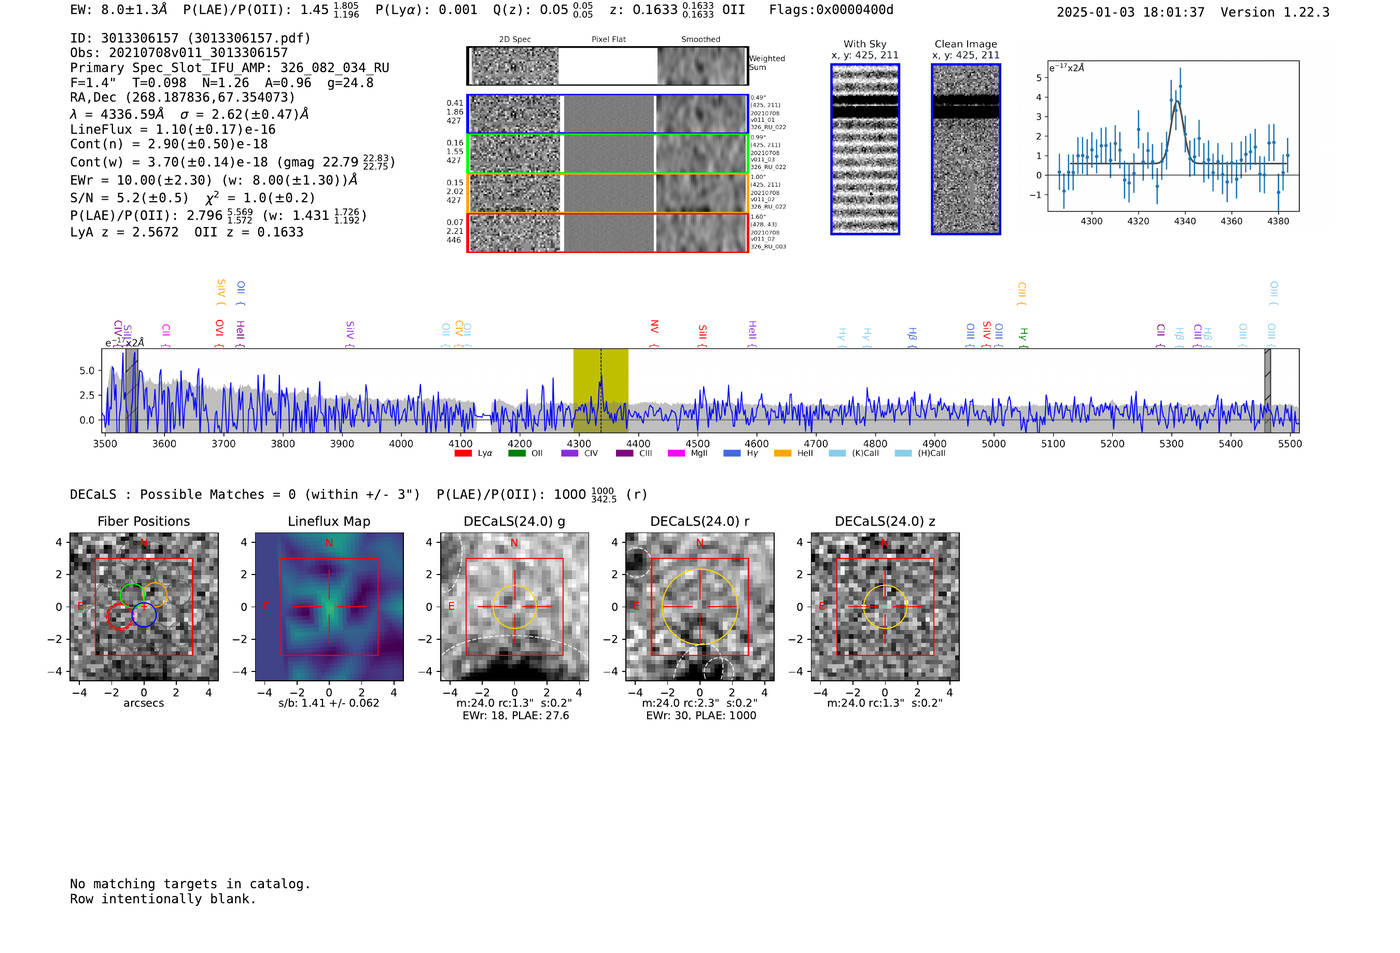Select the green-bordered 2D fiber spectrum row
Viewport: 1400px width, 953px height.
[x=608, y=154]
